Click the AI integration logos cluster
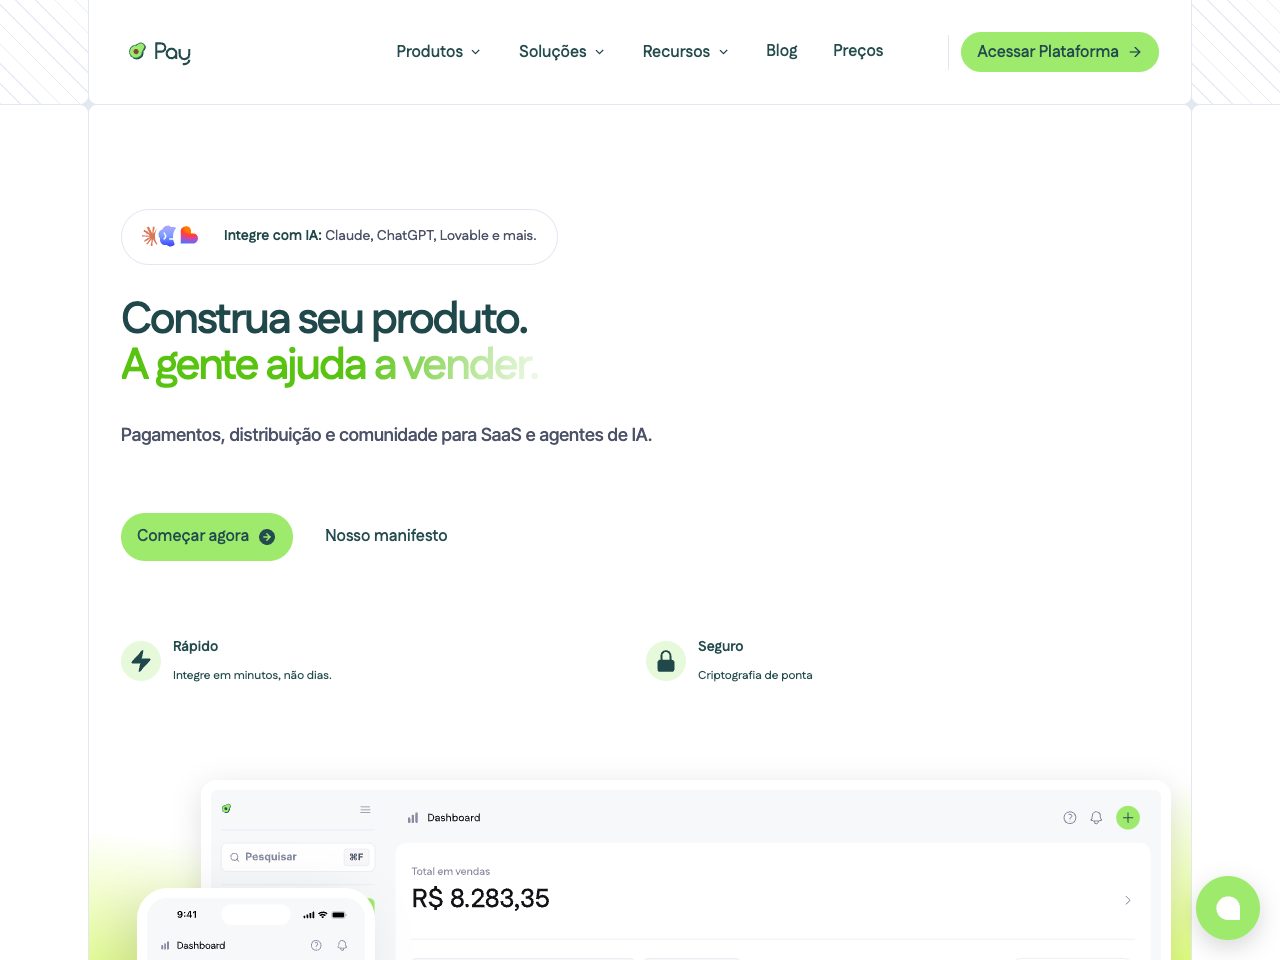Image resolution: width=1280 pixels, height=960 pixels. (x=170, y=236)
